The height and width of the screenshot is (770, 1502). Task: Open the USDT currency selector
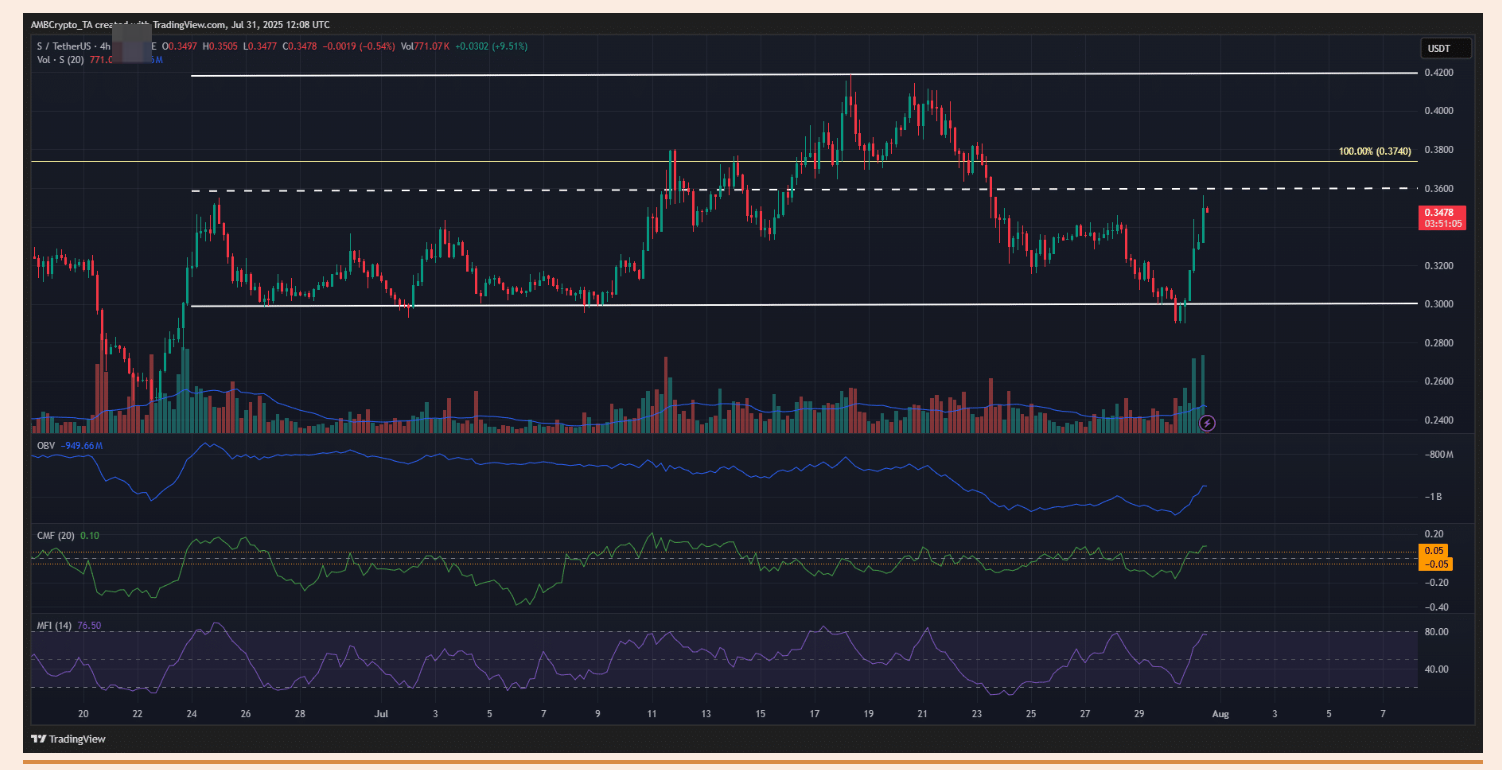click(x=1438, y=48)
